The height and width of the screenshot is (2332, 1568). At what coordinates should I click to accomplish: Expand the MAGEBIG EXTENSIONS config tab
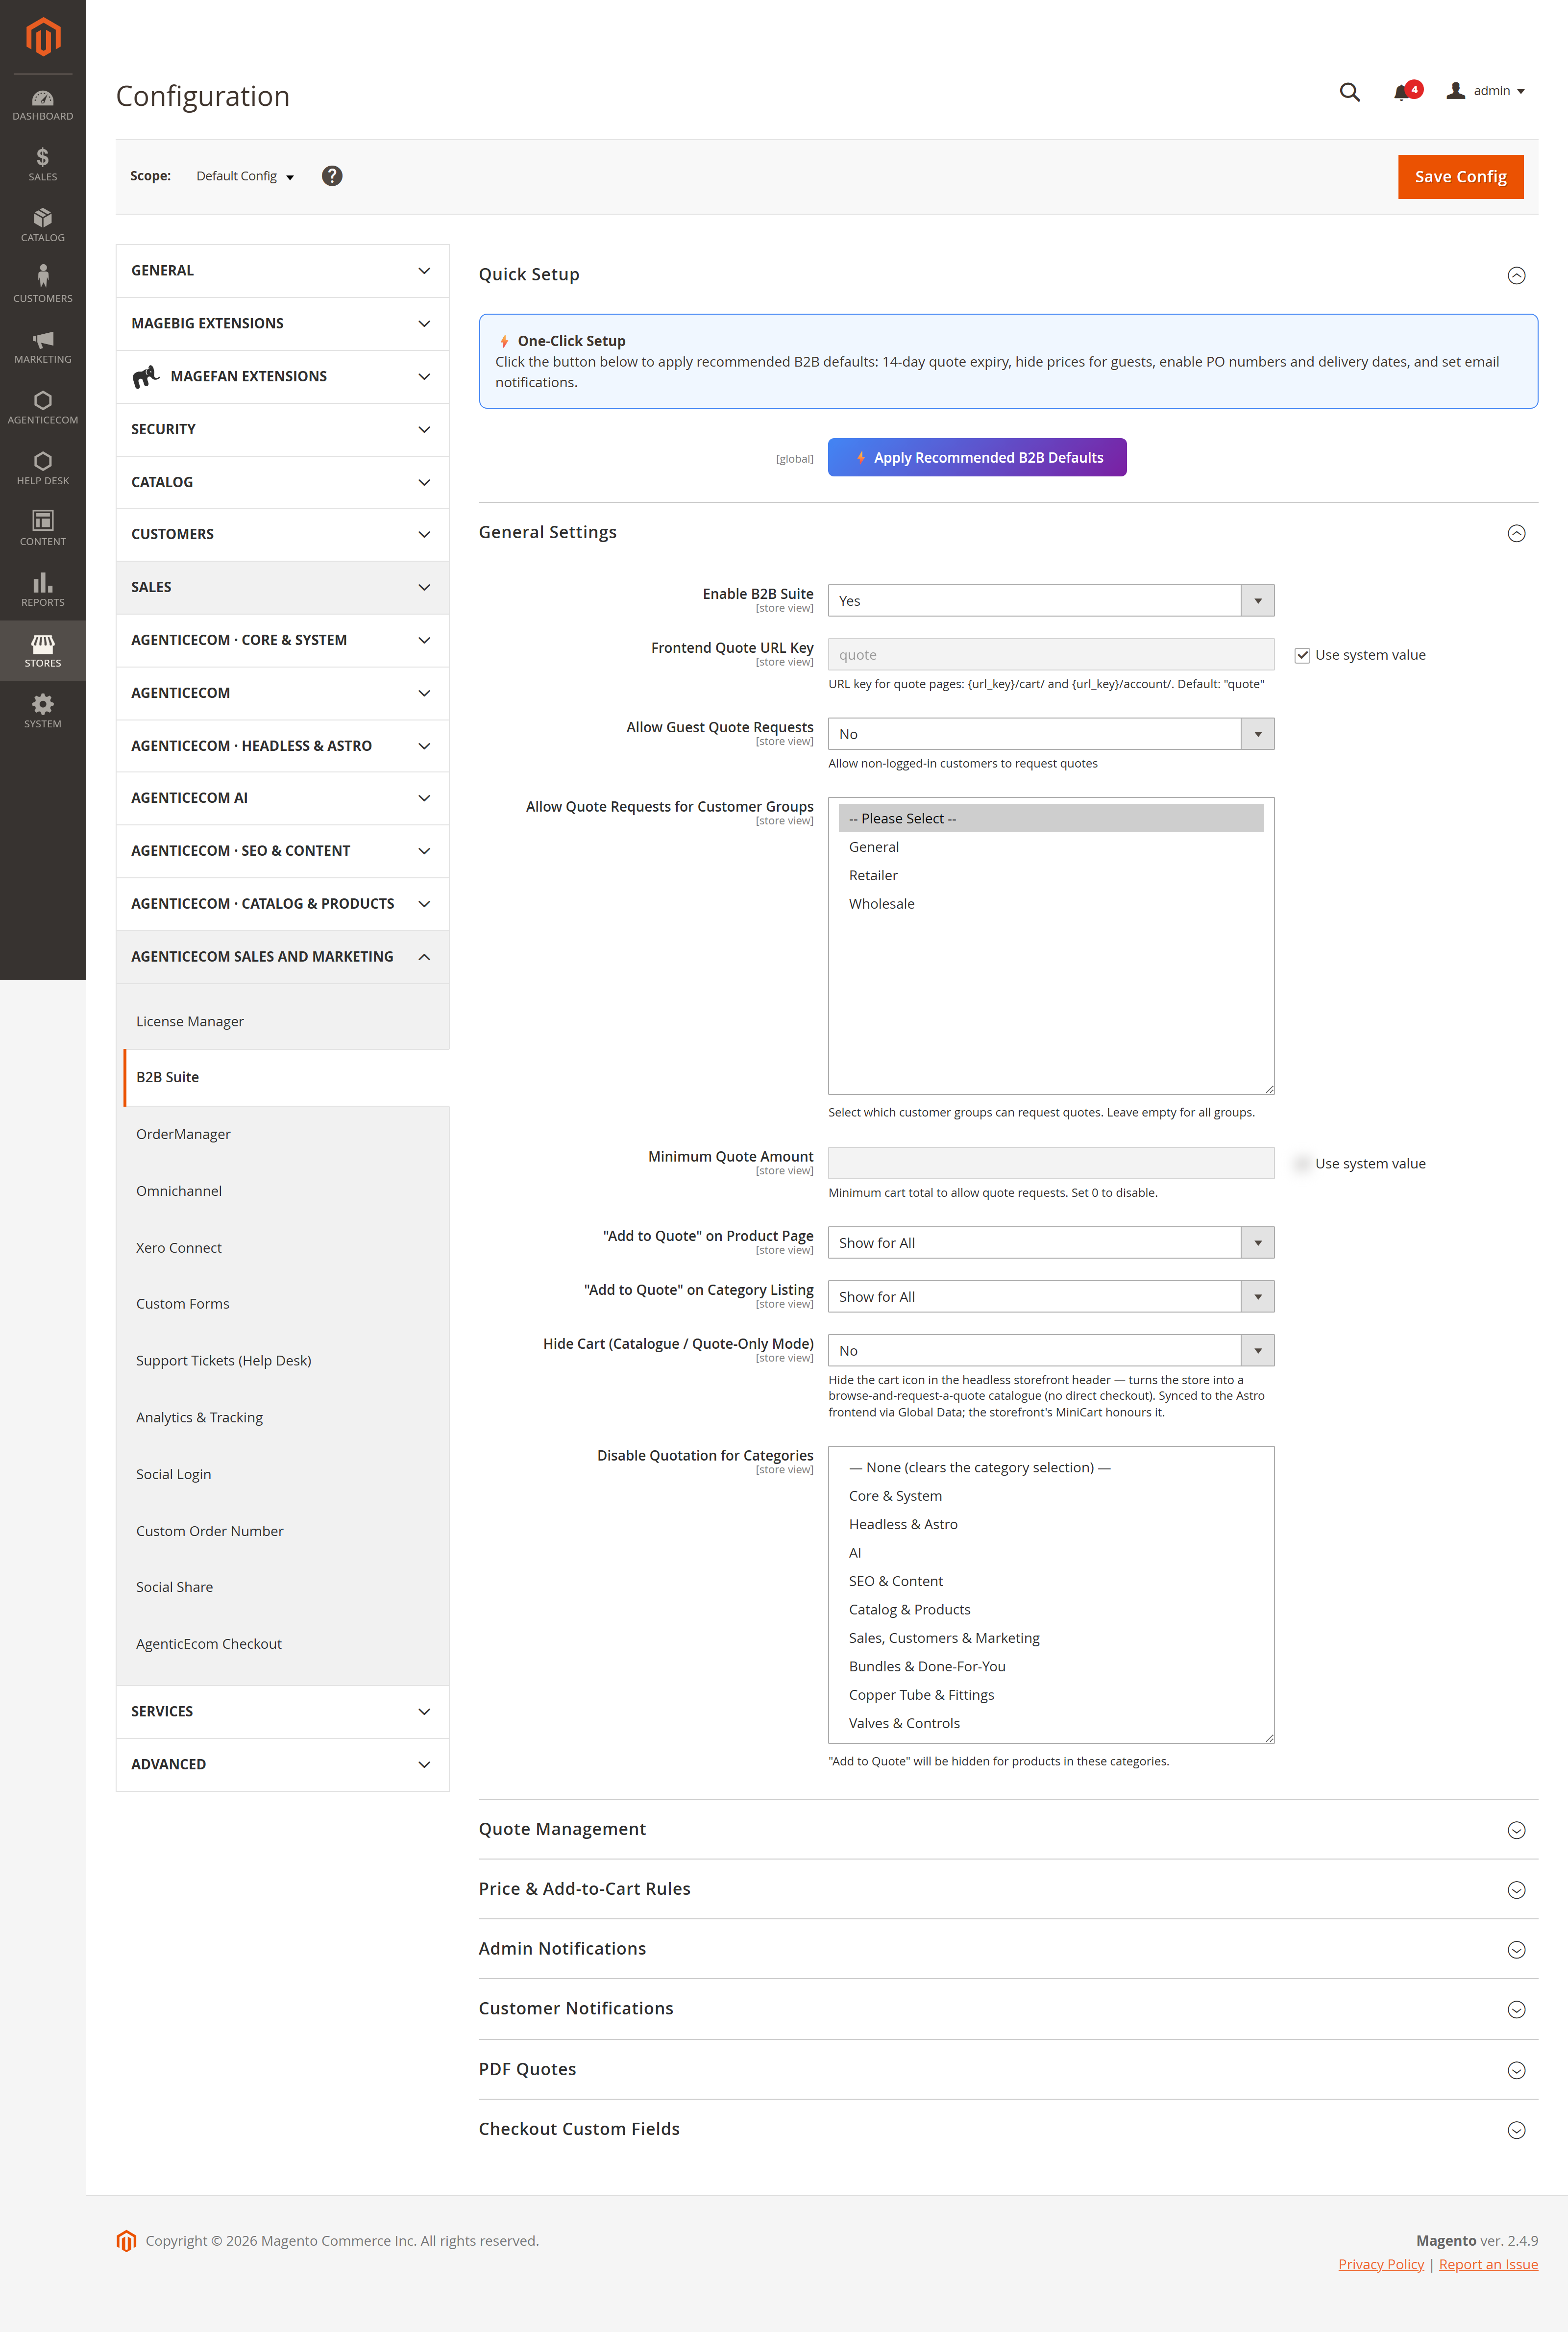[282, 324]
